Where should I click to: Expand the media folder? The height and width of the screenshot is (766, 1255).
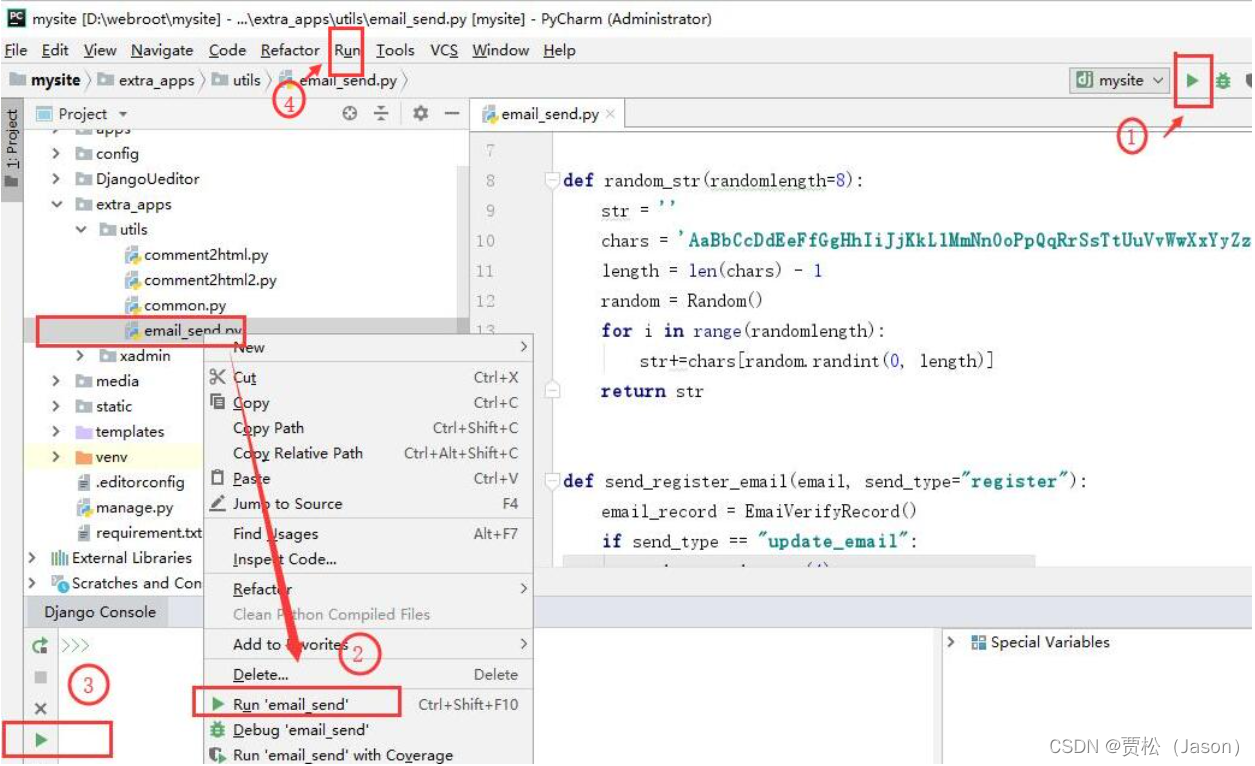(x=57, y=381)
